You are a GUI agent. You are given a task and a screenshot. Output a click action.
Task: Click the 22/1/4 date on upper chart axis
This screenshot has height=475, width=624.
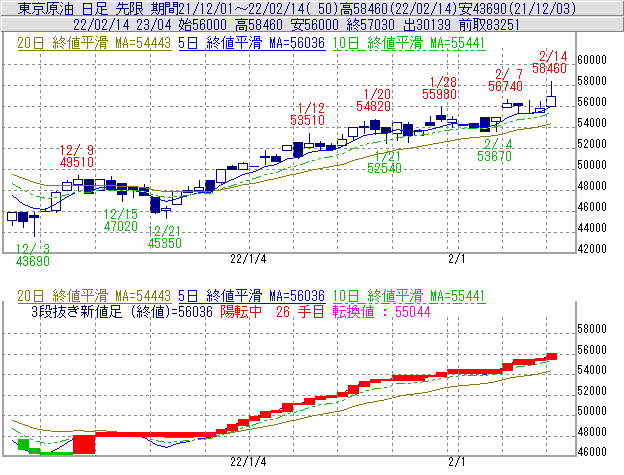point(248,259)
